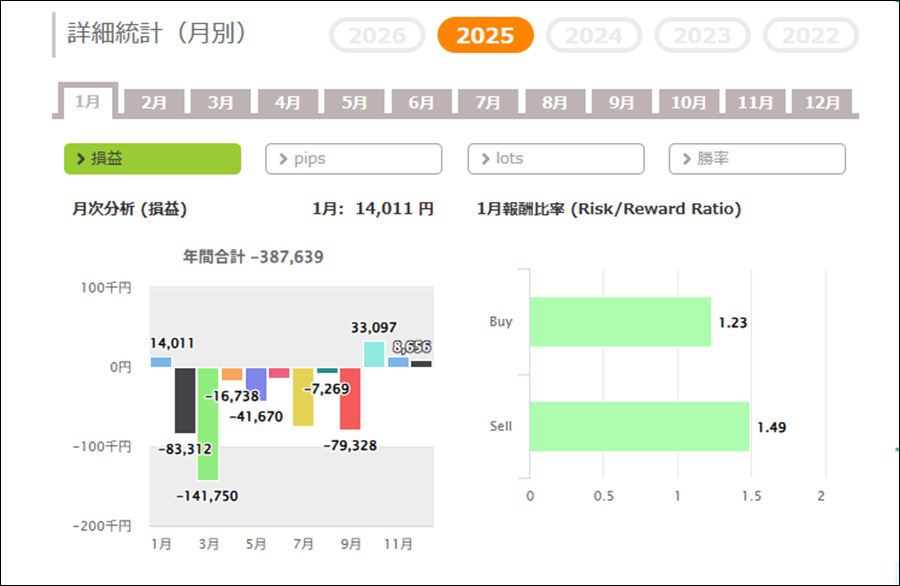Switch the analysis to pips
Image resolution: width=900 pixels, height=586 pixels.
[x=353, y=159]
